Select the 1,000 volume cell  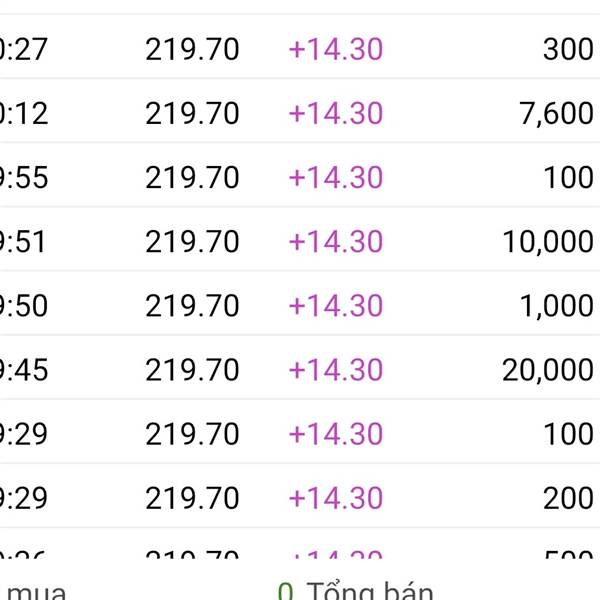[557, 306]
